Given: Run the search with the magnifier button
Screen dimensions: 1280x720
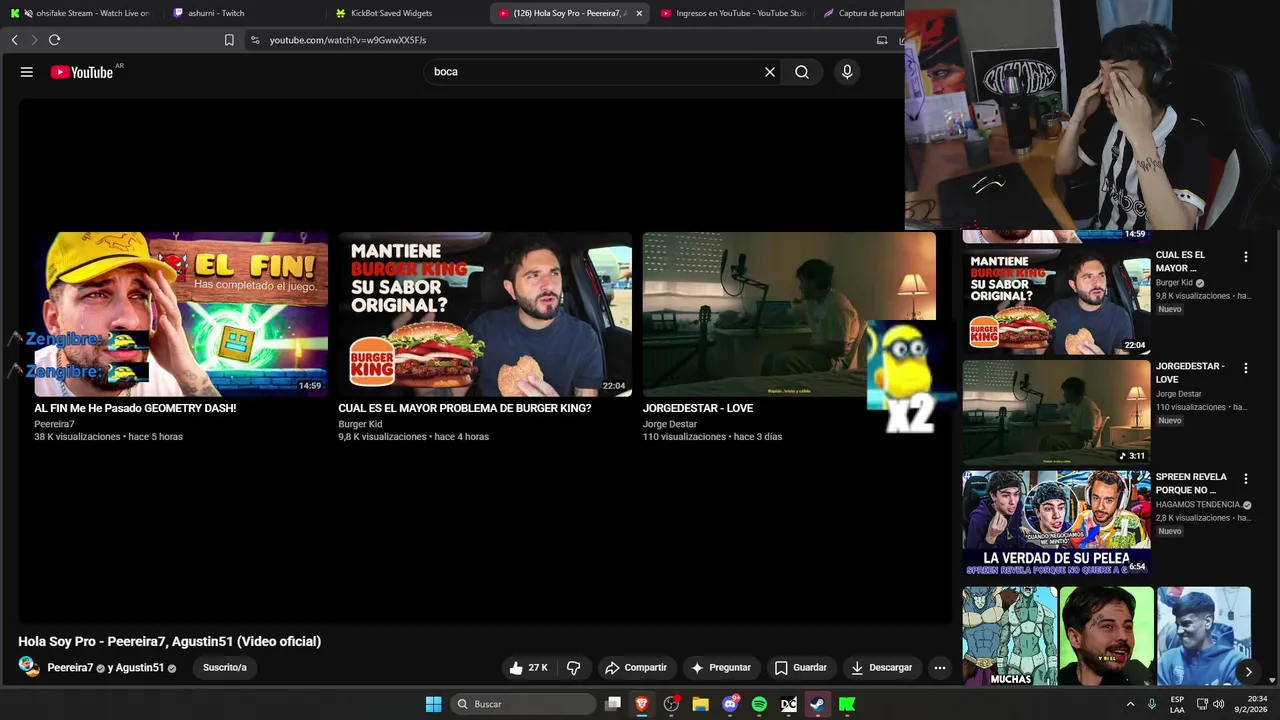Looking at the screenshot, I should (x=802, y=72).
